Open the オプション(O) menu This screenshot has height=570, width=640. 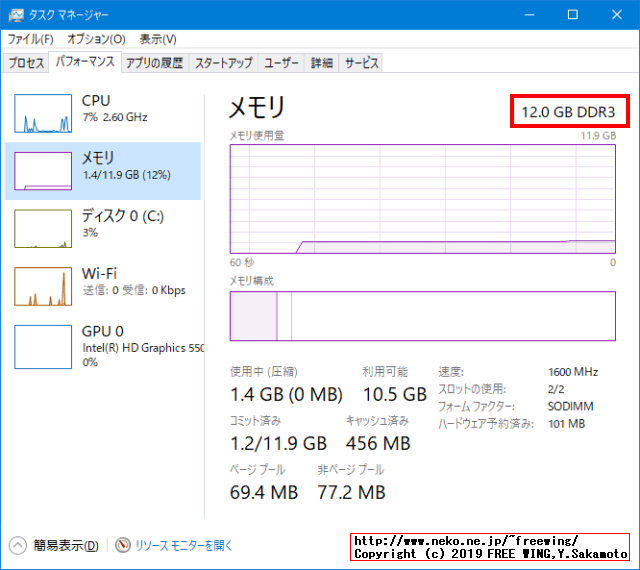96,39
